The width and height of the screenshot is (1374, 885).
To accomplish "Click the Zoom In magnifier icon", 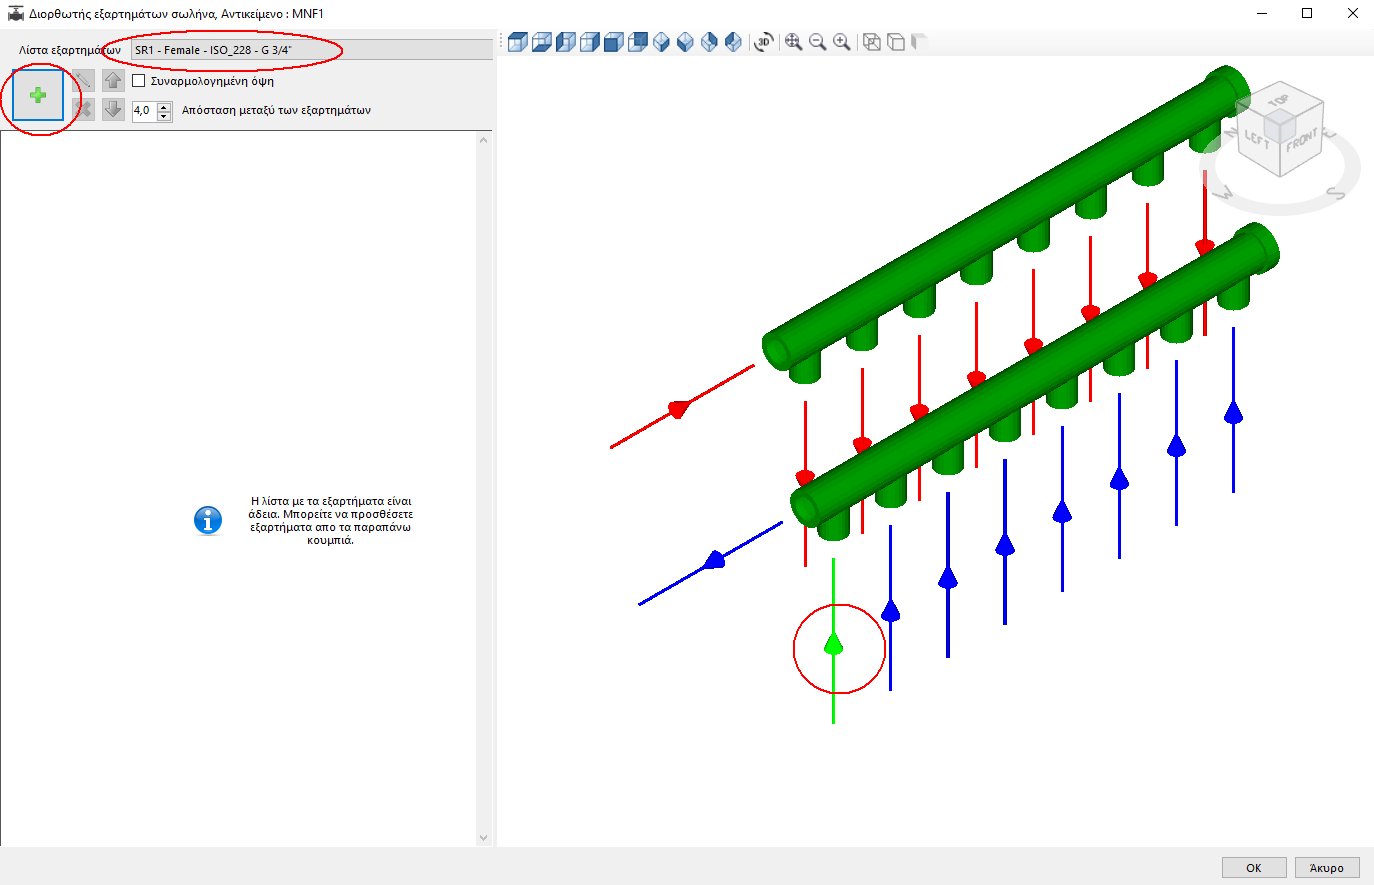I will click(842, 42).
